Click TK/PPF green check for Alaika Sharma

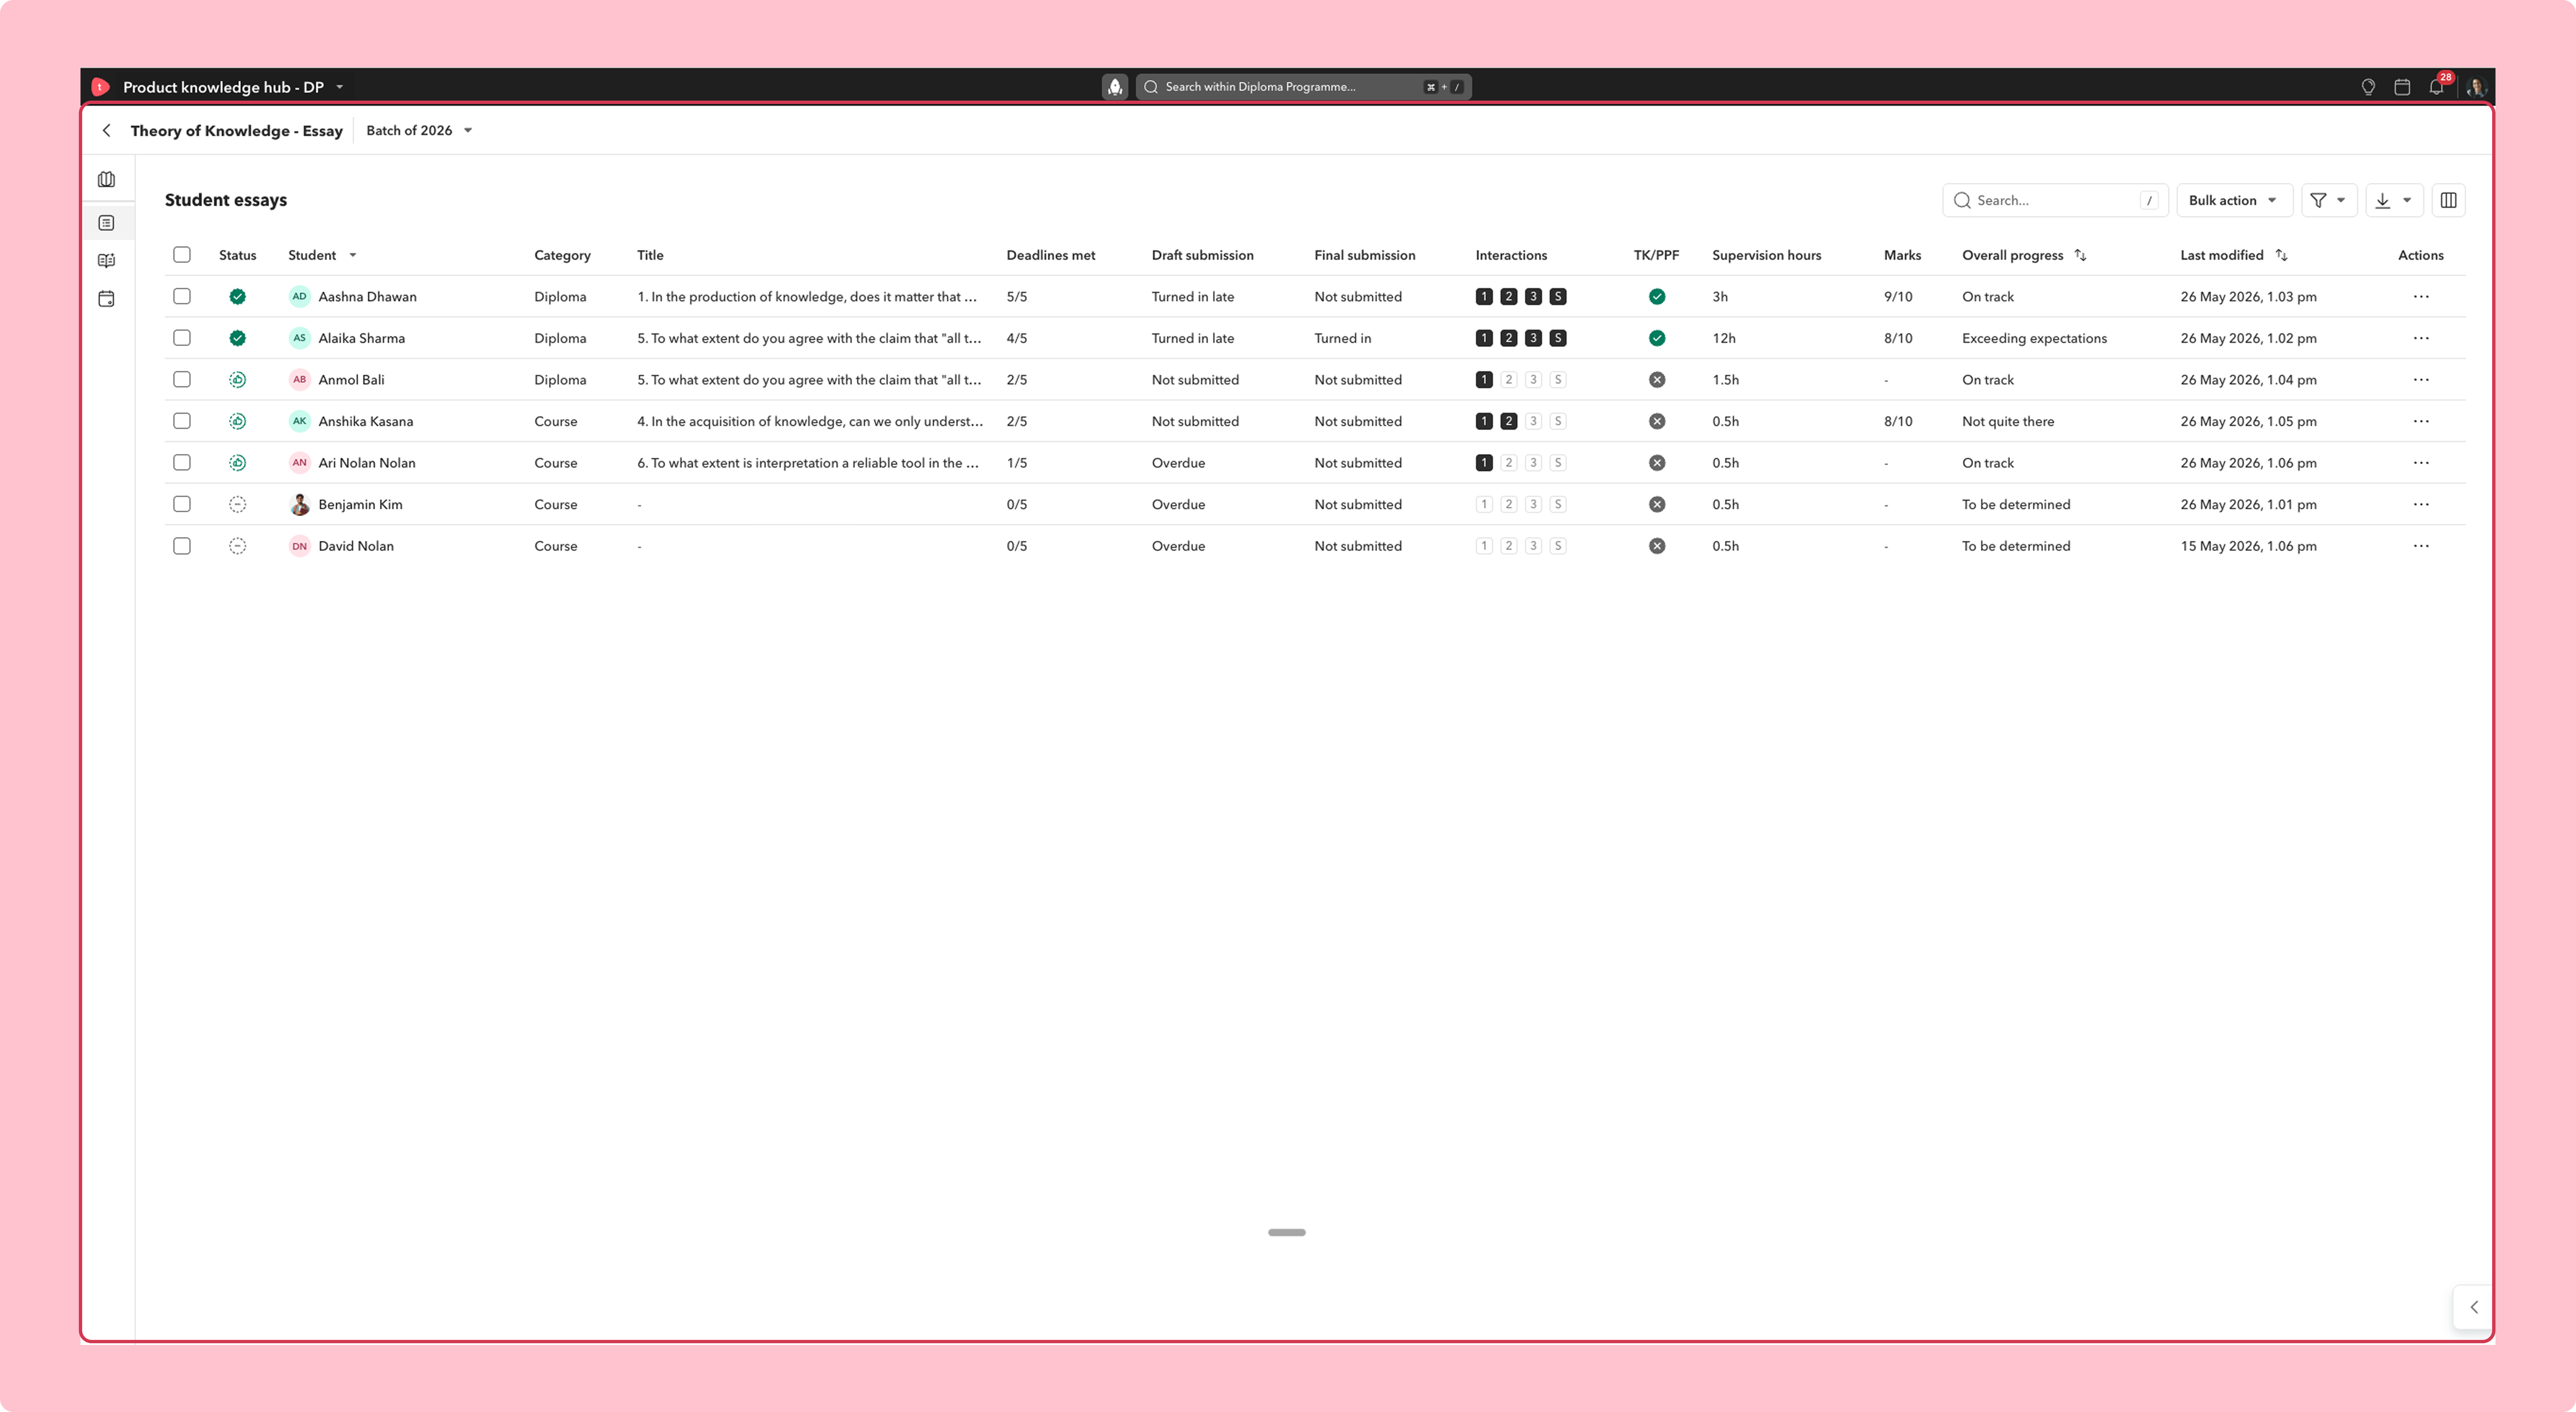click(x=1657, y=338)
